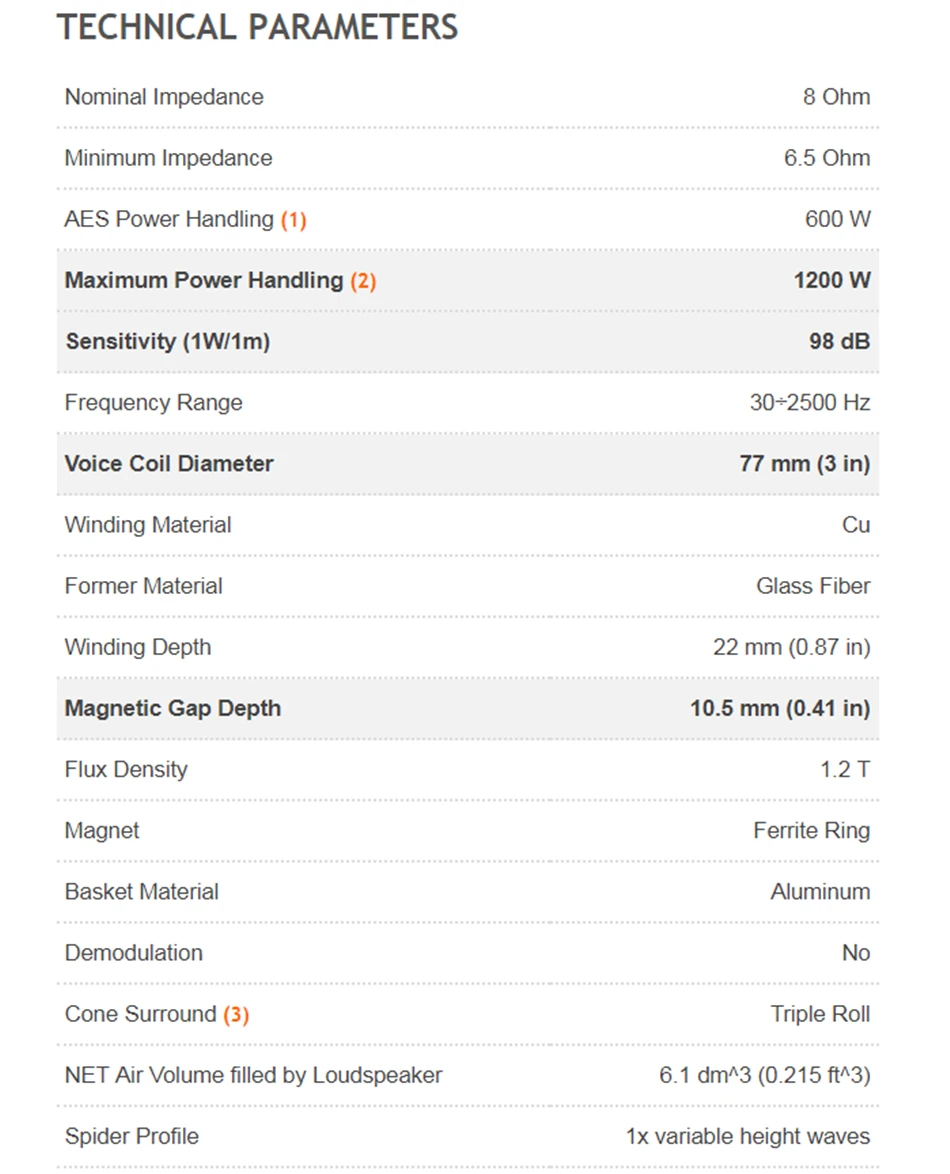Select the Magnetic Gap Depth highlighted row

pyautogui.click(x=468, y=709)
